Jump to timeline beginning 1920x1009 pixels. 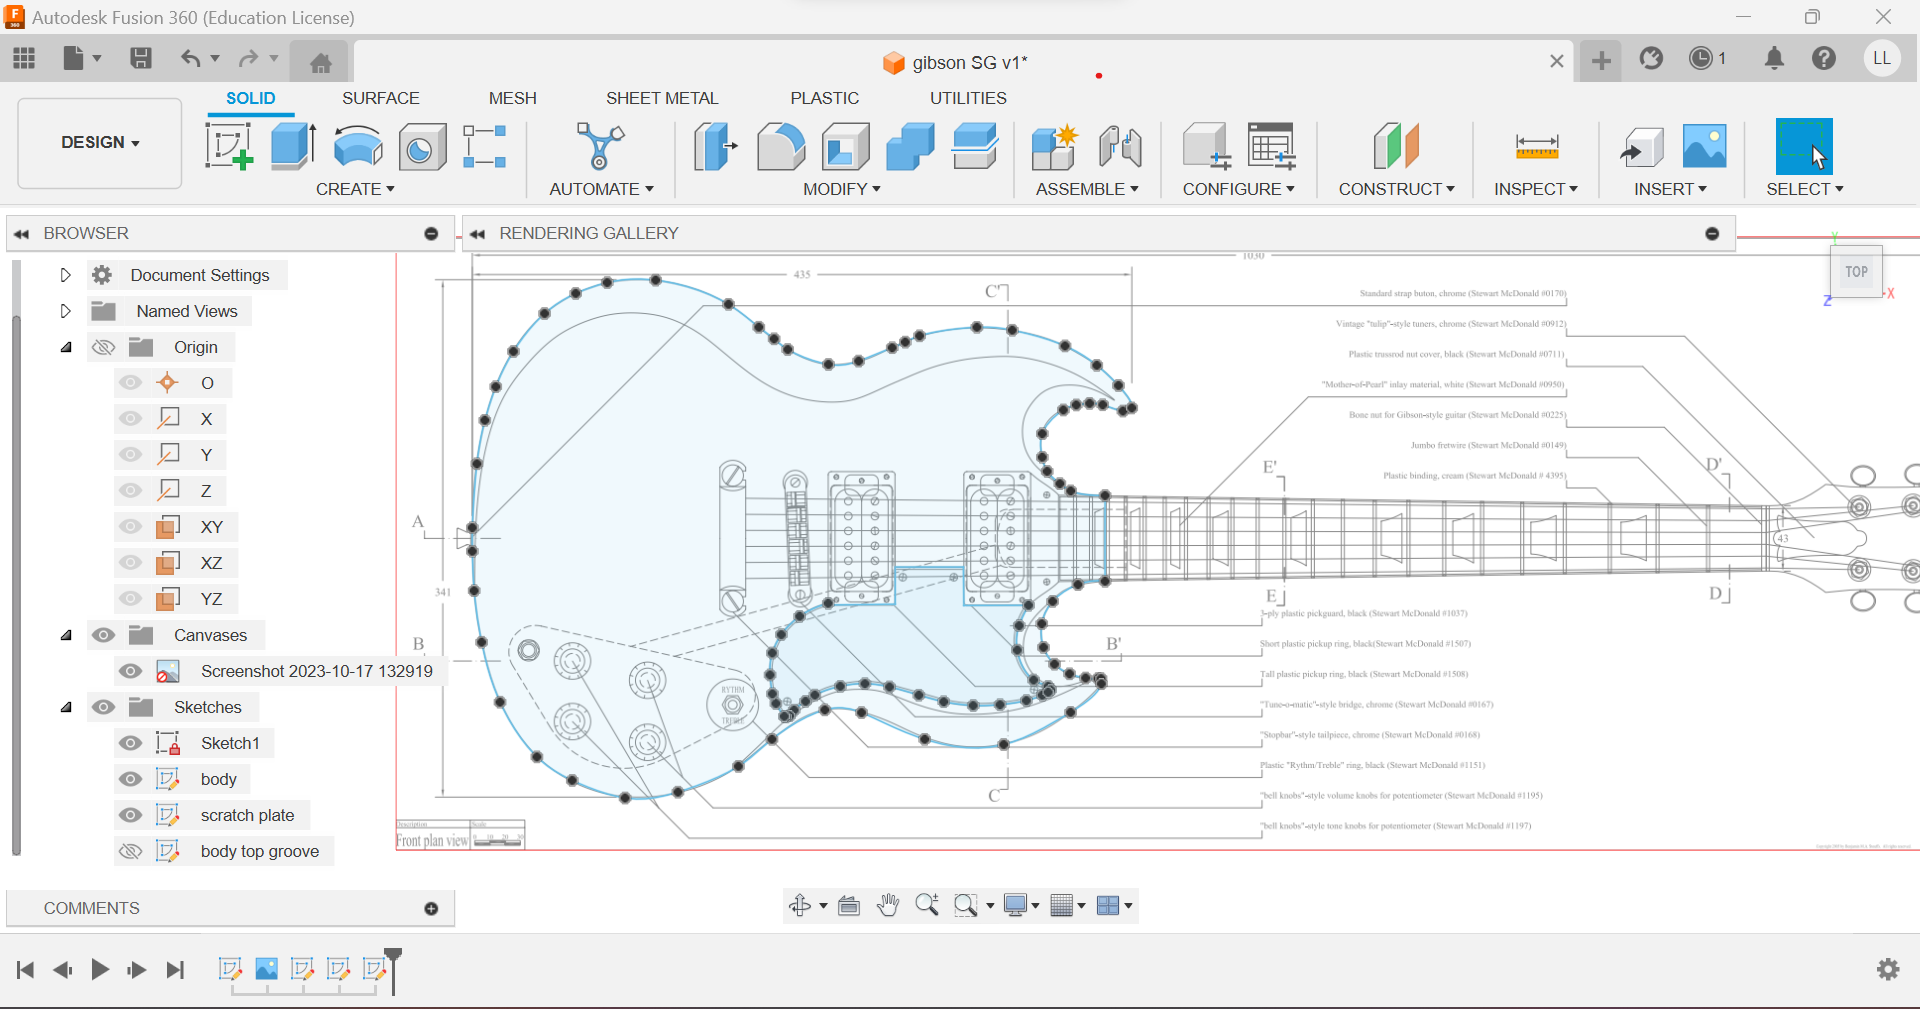pyautogui.click(x=26, y=969)
